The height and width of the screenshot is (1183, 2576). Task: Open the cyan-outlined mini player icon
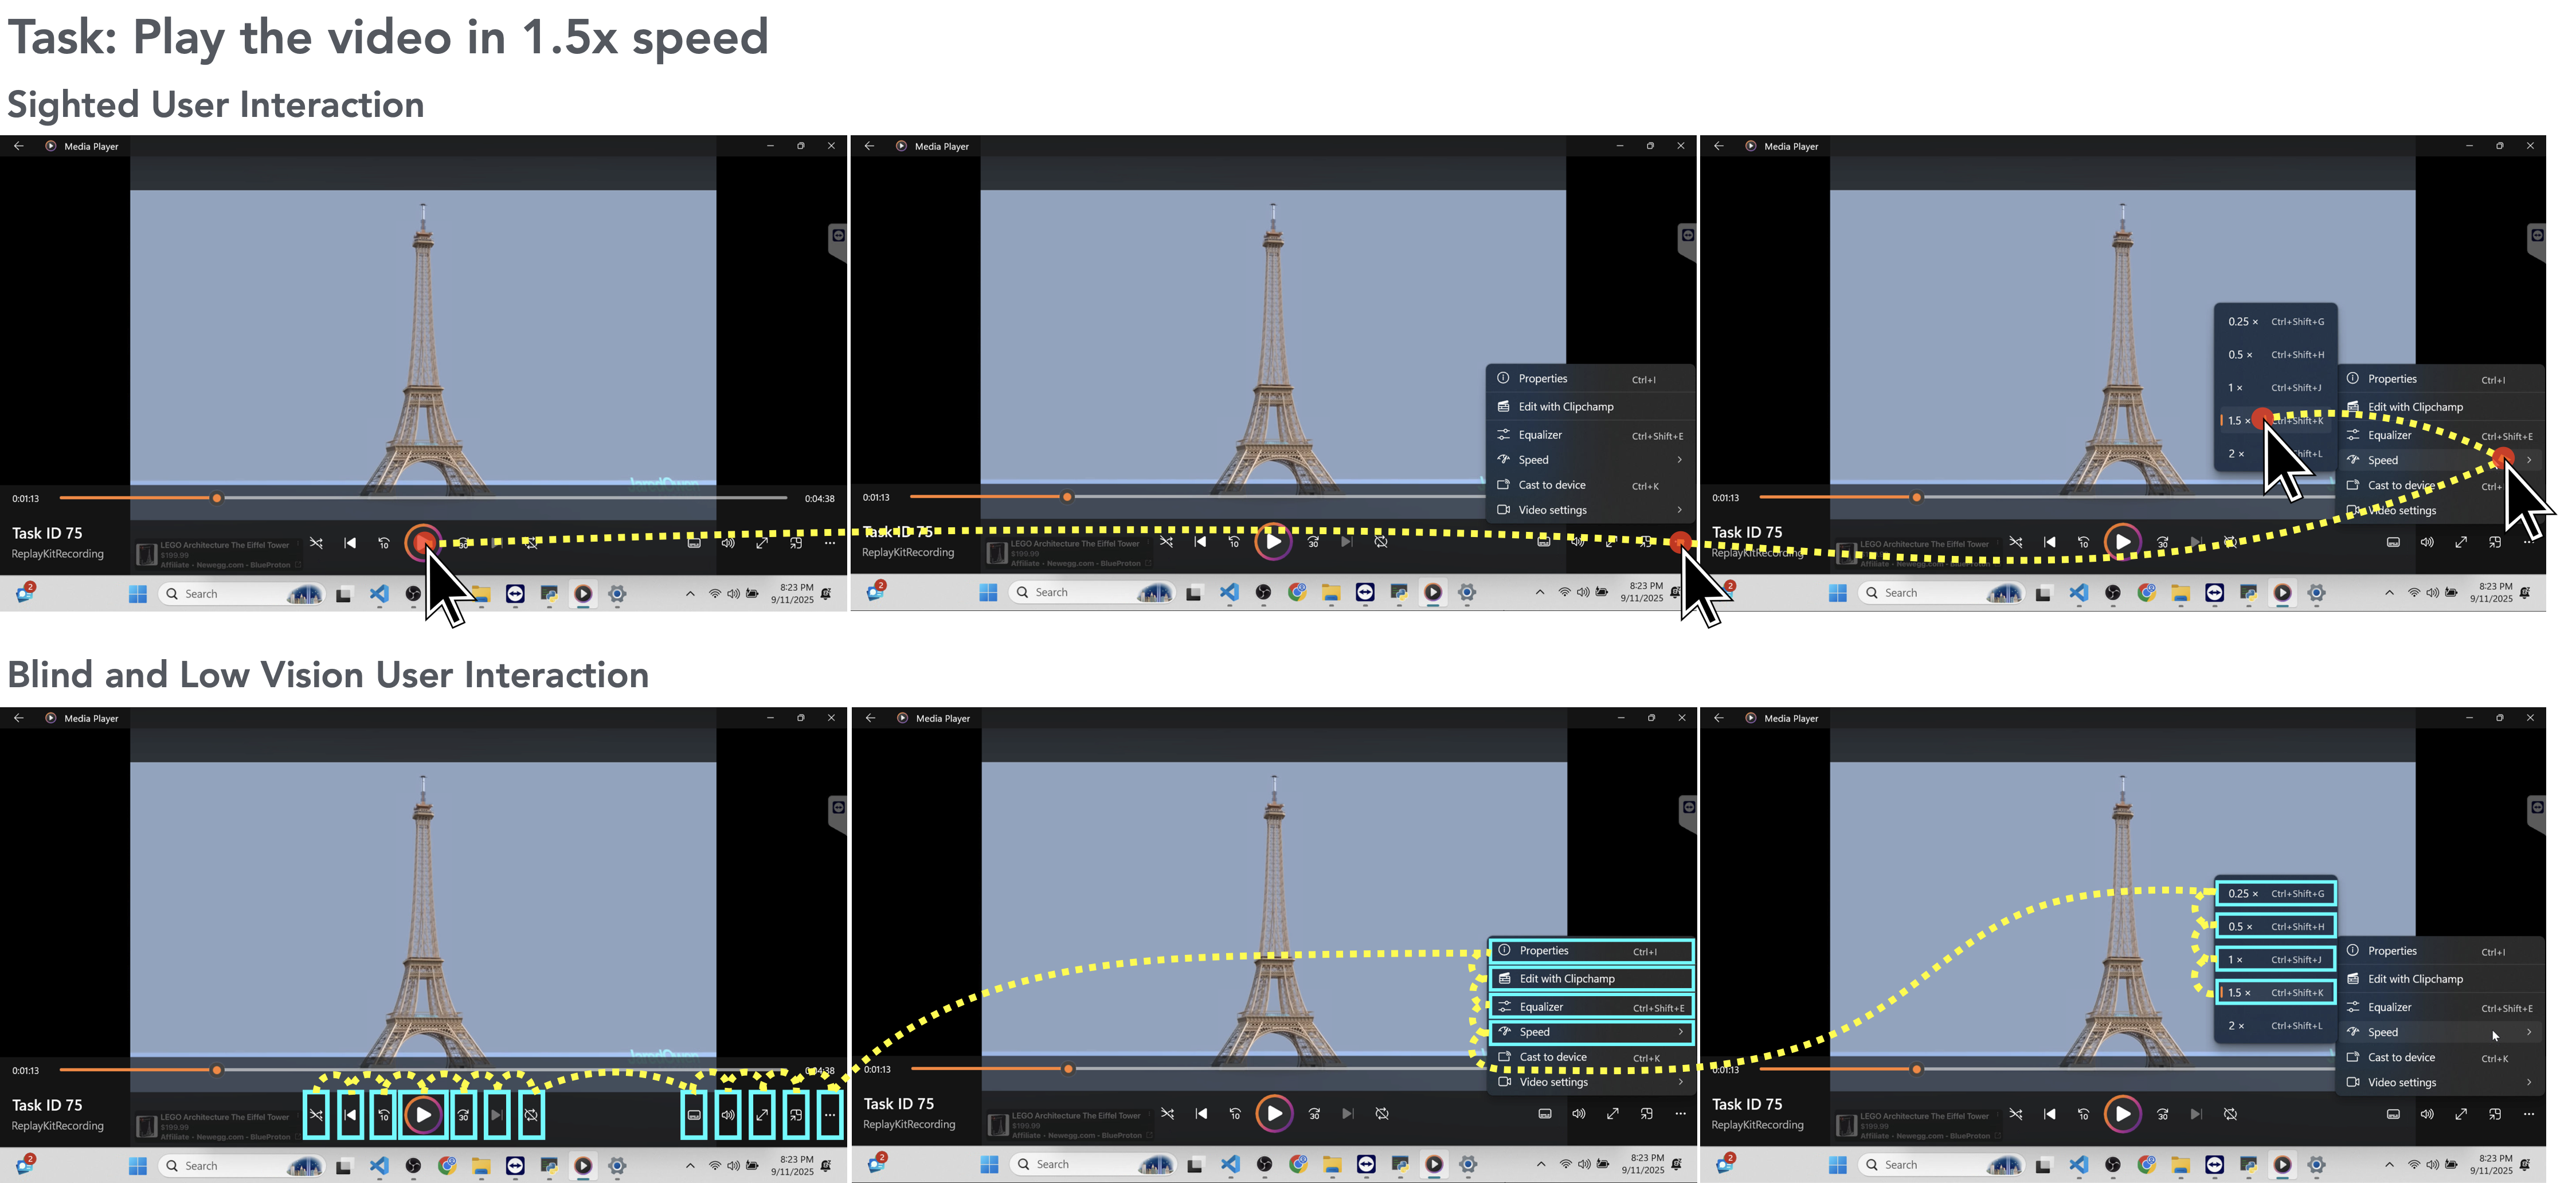(x=796, y=1115)
